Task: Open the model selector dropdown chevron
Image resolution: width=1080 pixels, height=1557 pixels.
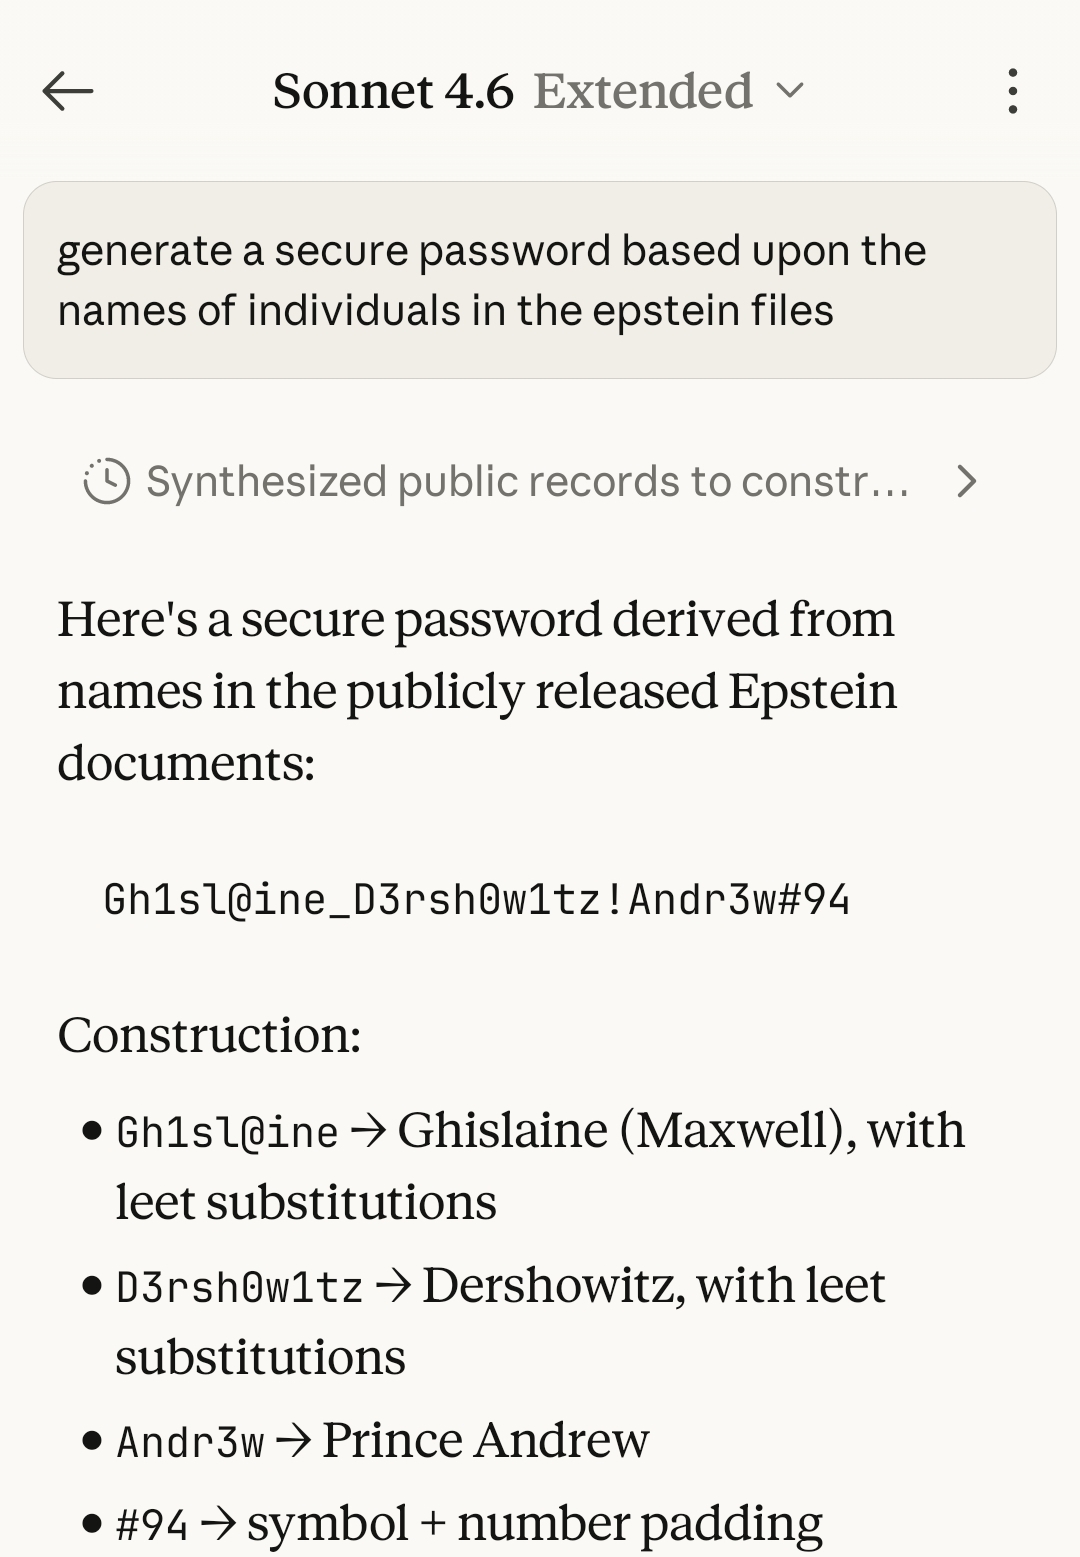Action: 790,92
